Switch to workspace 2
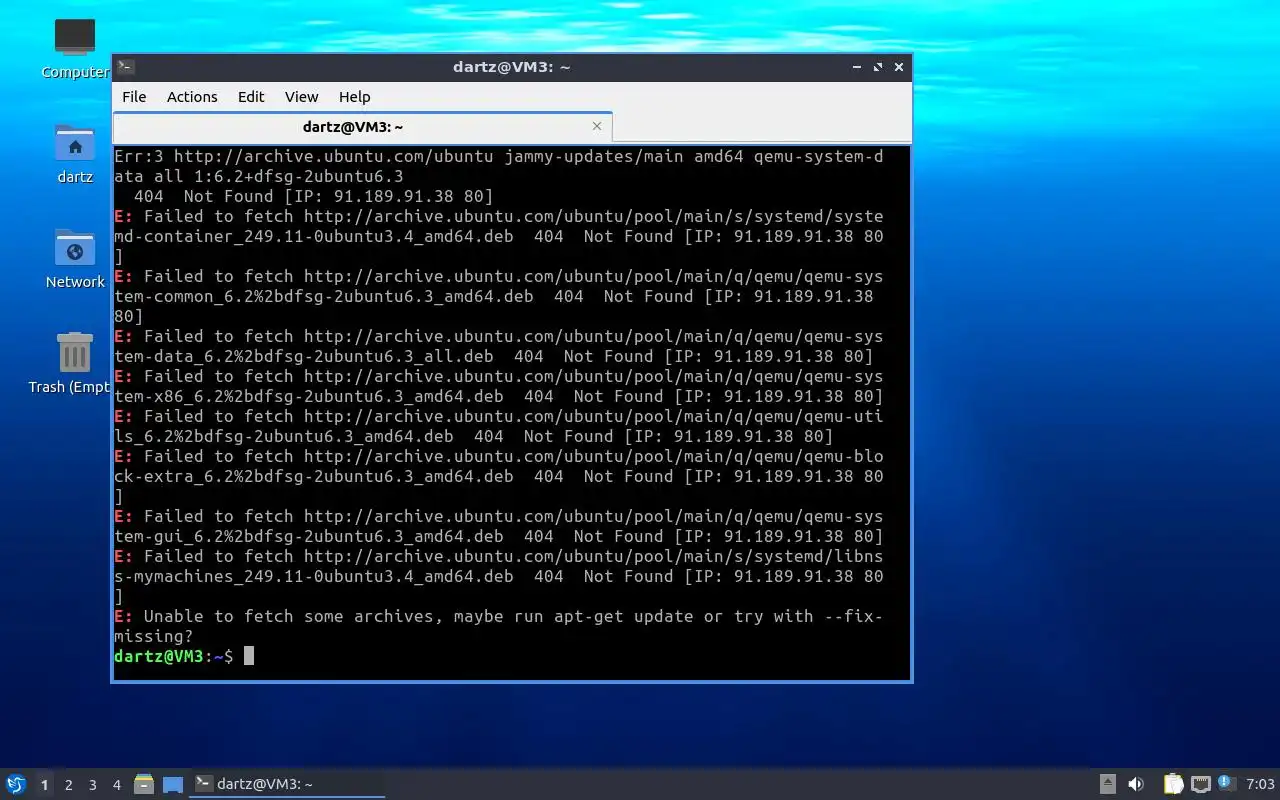 coord(68,785)
